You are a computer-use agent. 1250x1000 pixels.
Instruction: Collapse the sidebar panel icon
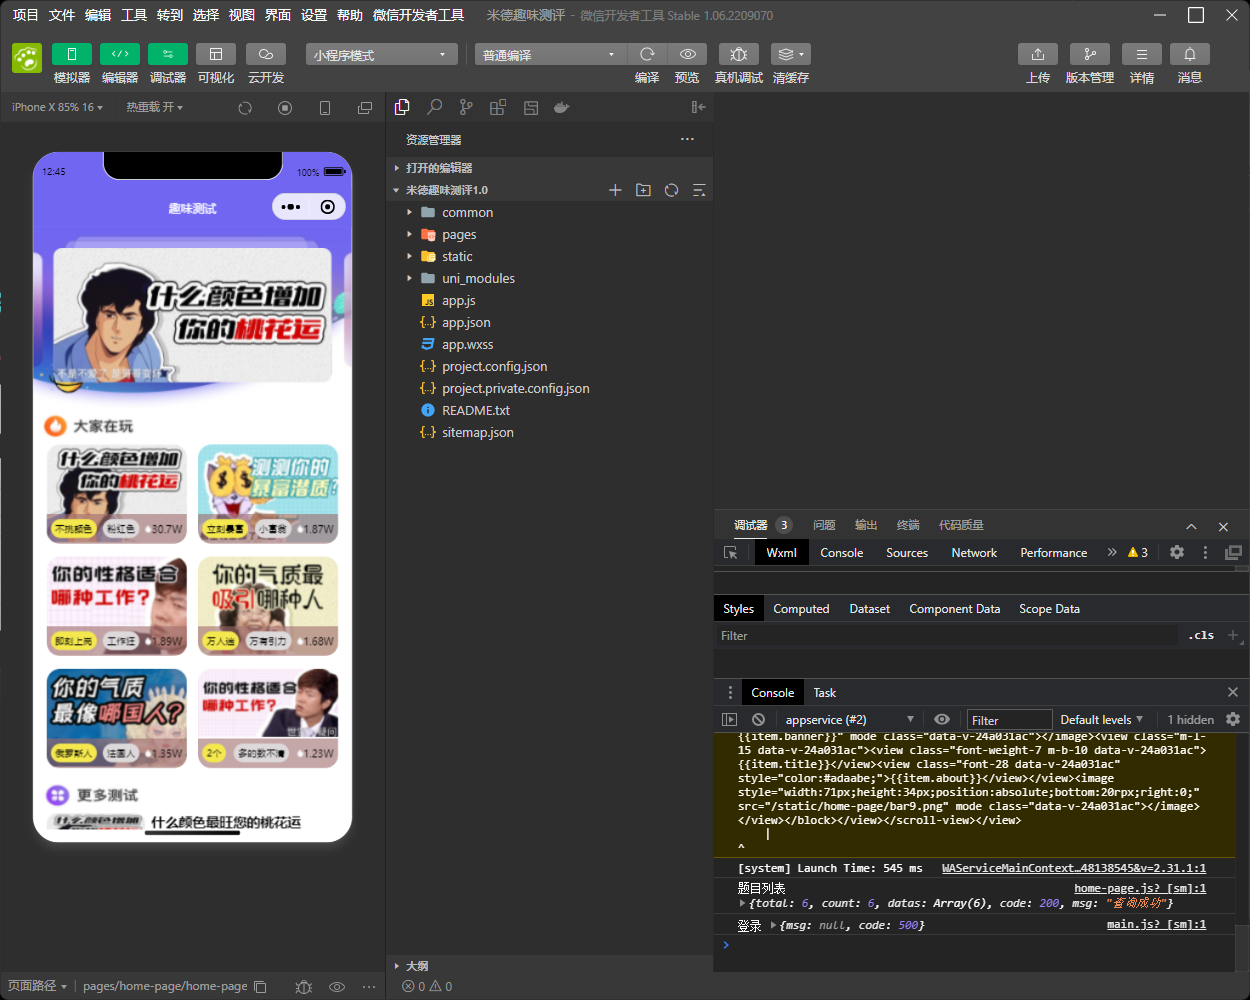tap(698, 107)
